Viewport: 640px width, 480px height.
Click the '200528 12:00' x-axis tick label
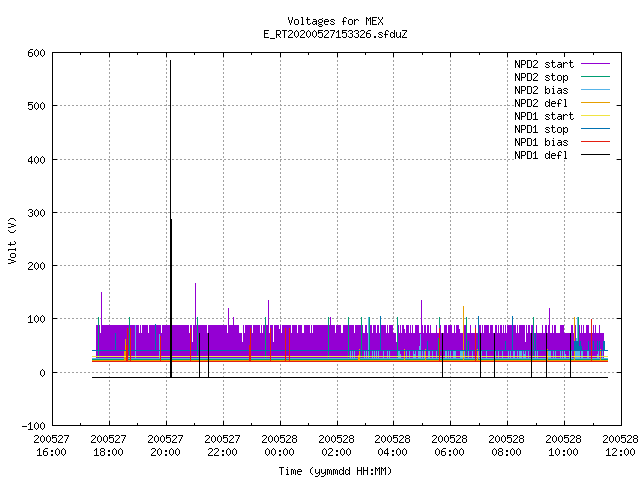point(620,446)
